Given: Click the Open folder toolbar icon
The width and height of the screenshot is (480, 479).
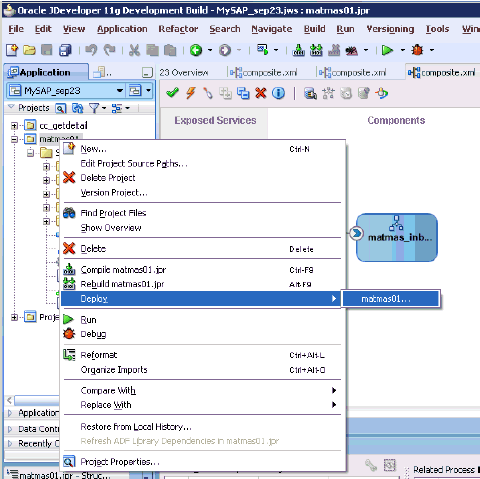Looking at the screenshot, I should [x=29, y=50].
